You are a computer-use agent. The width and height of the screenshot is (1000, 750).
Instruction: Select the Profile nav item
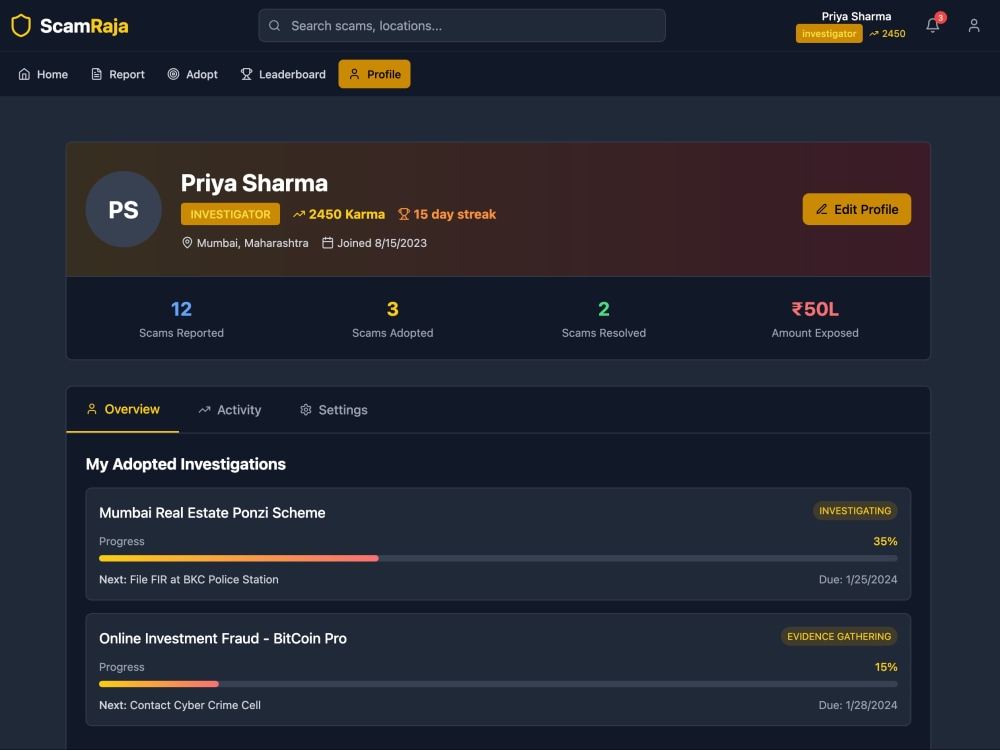[374, 74]
